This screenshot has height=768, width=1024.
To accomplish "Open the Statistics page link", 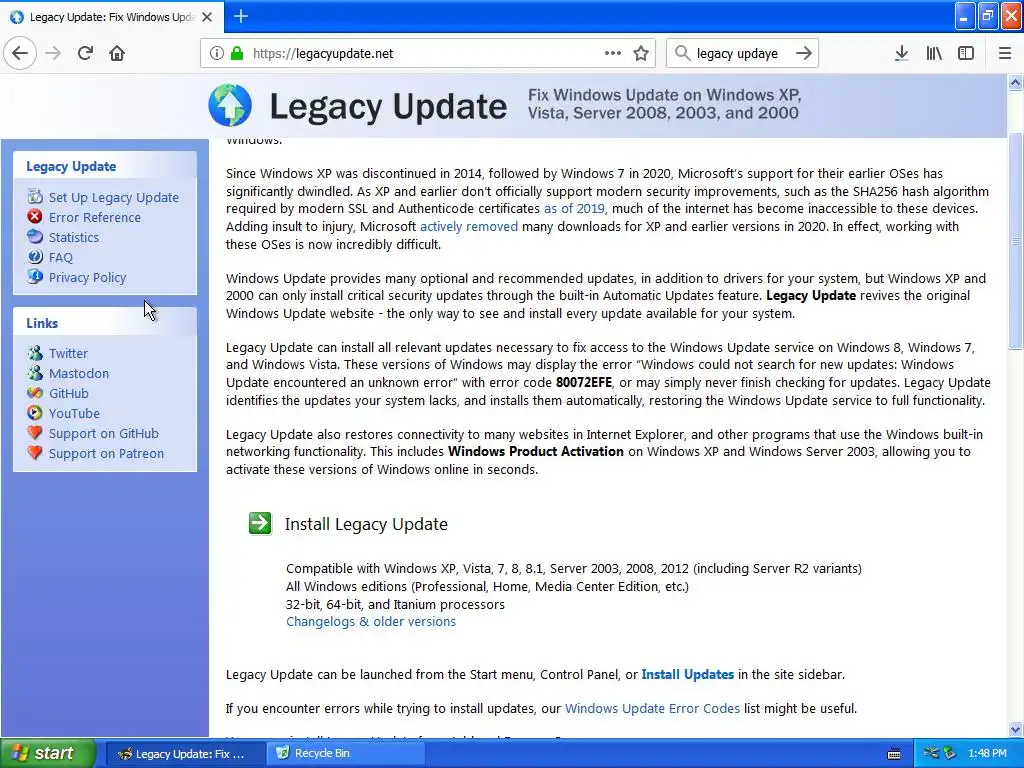I will click(74, 238).
